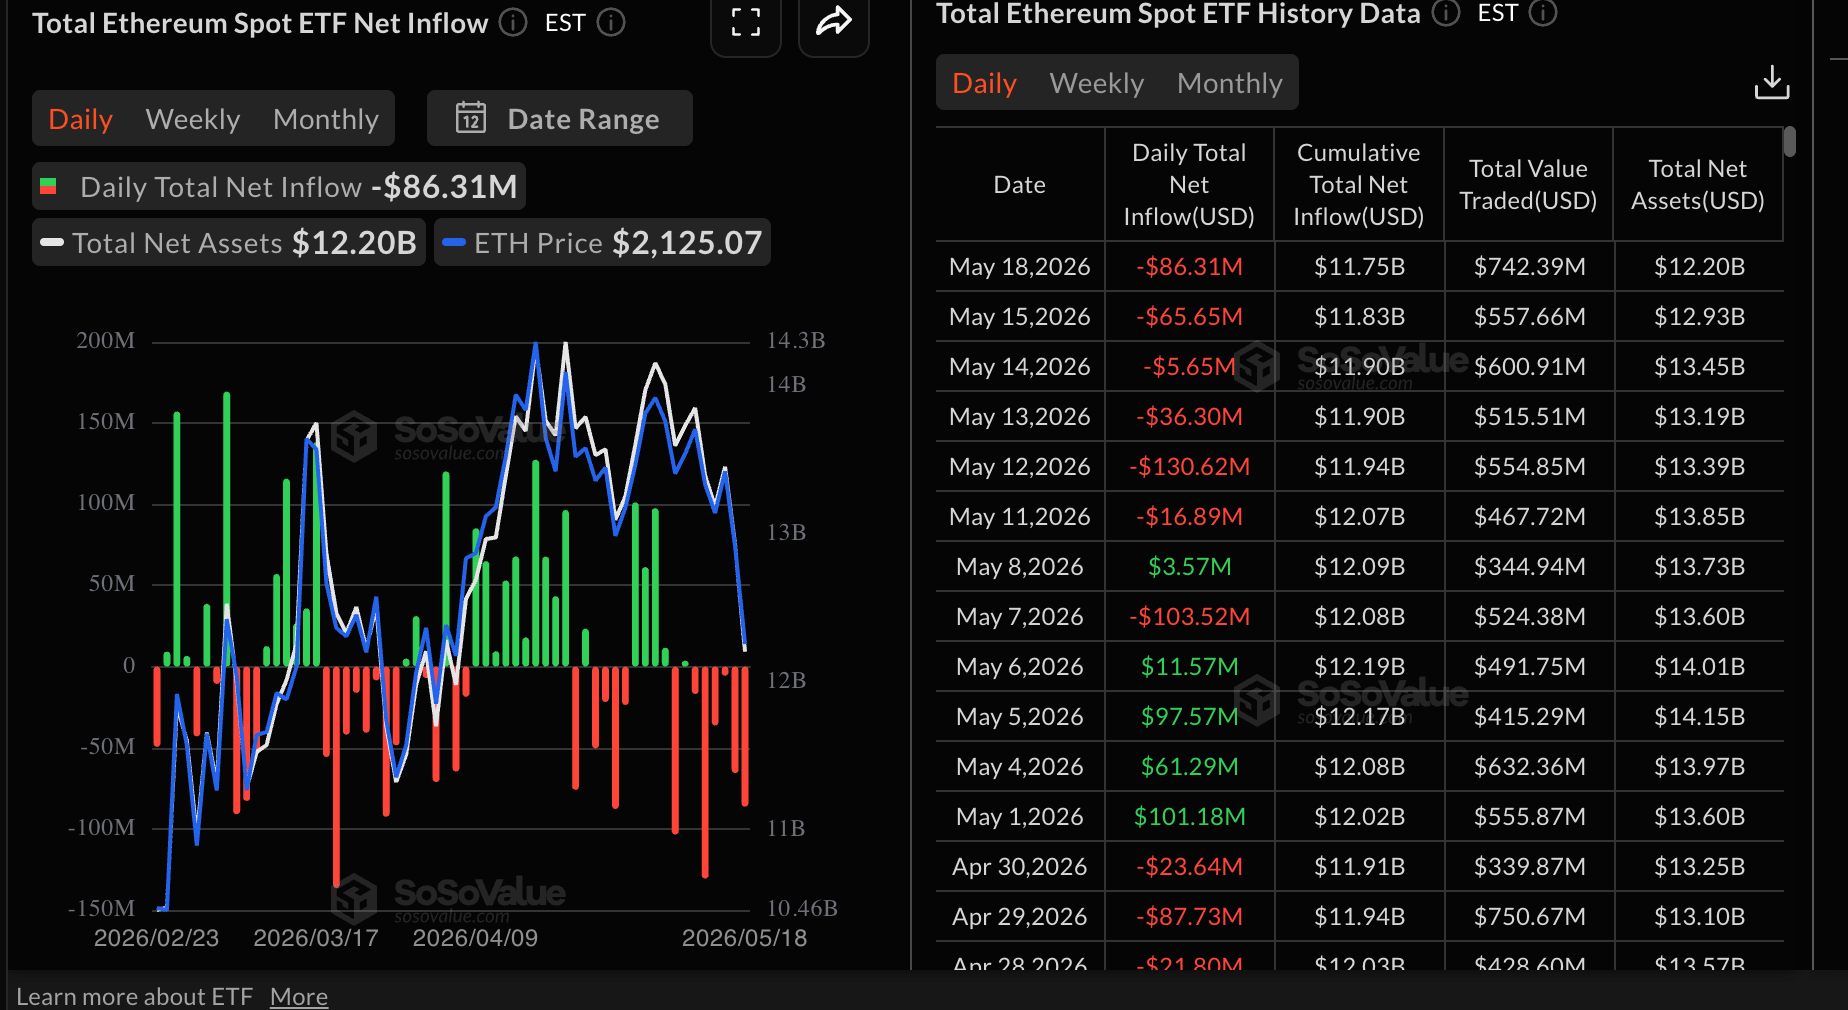Viewport: 1848px width, 1010px height.
Task: Click info icon next to Net Inflow title
Action: [x=513, y=22]
